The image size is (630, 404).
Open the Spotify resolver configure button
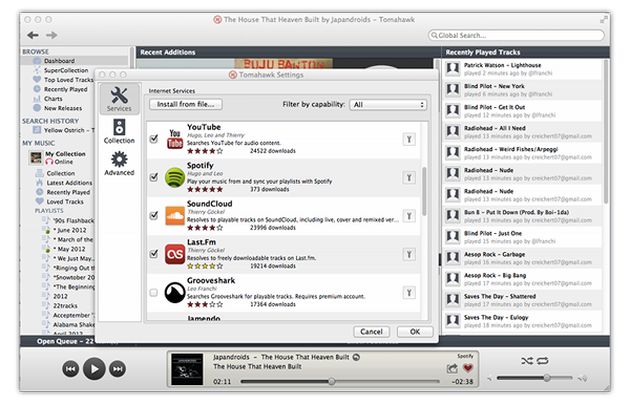point(409,178)
